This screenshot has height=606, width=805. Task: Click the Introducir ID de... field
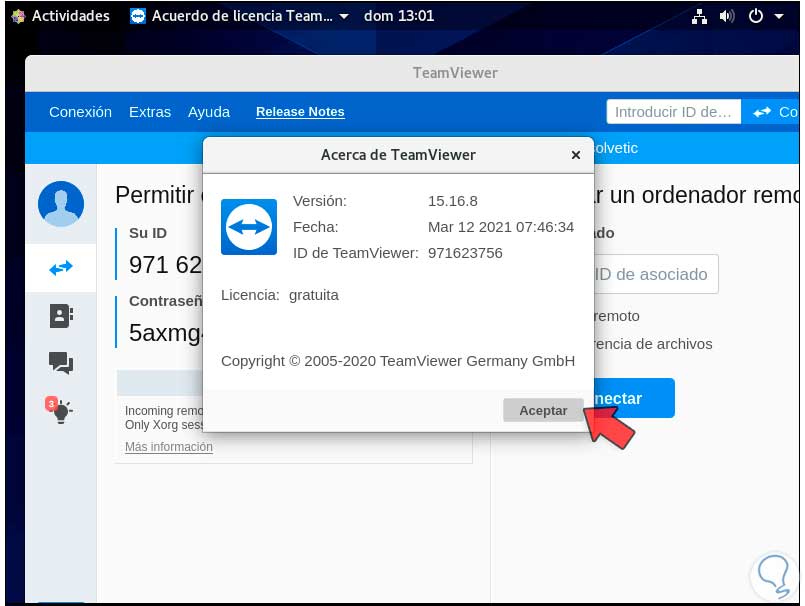click(673, 112)
